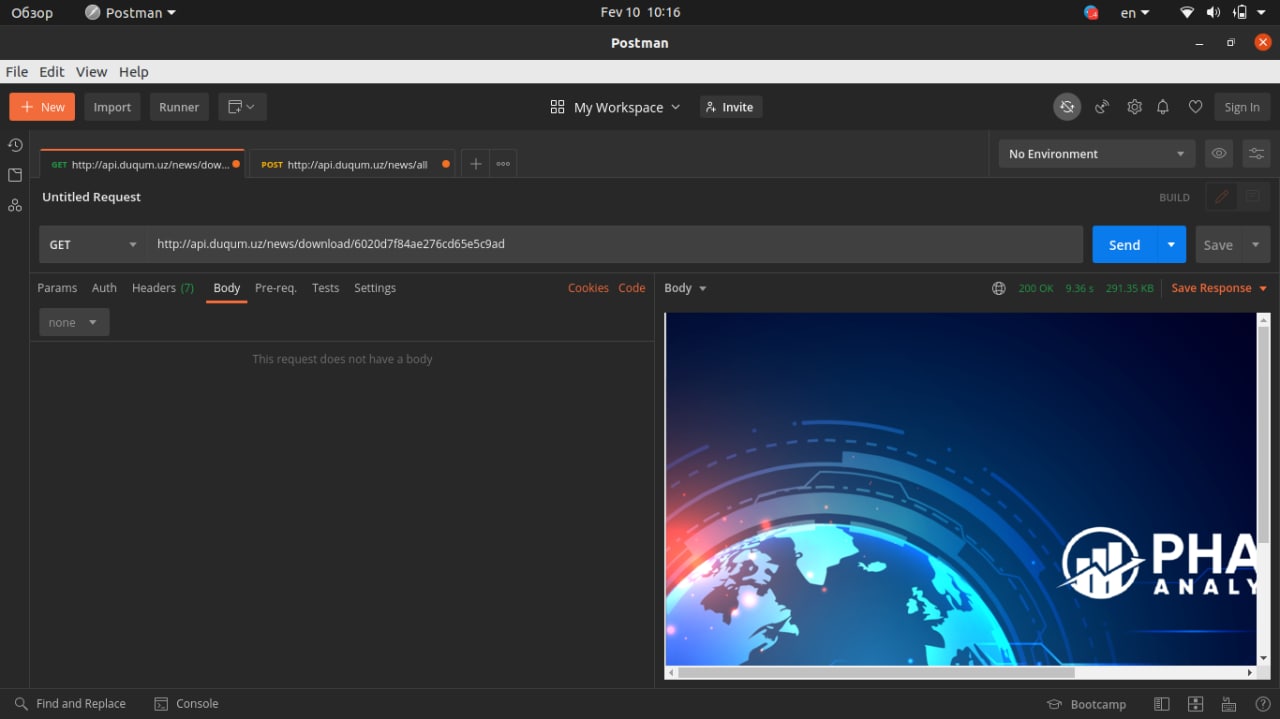Screen dimensions: 1280x719
Task: Open the Console
Action: 186,704
